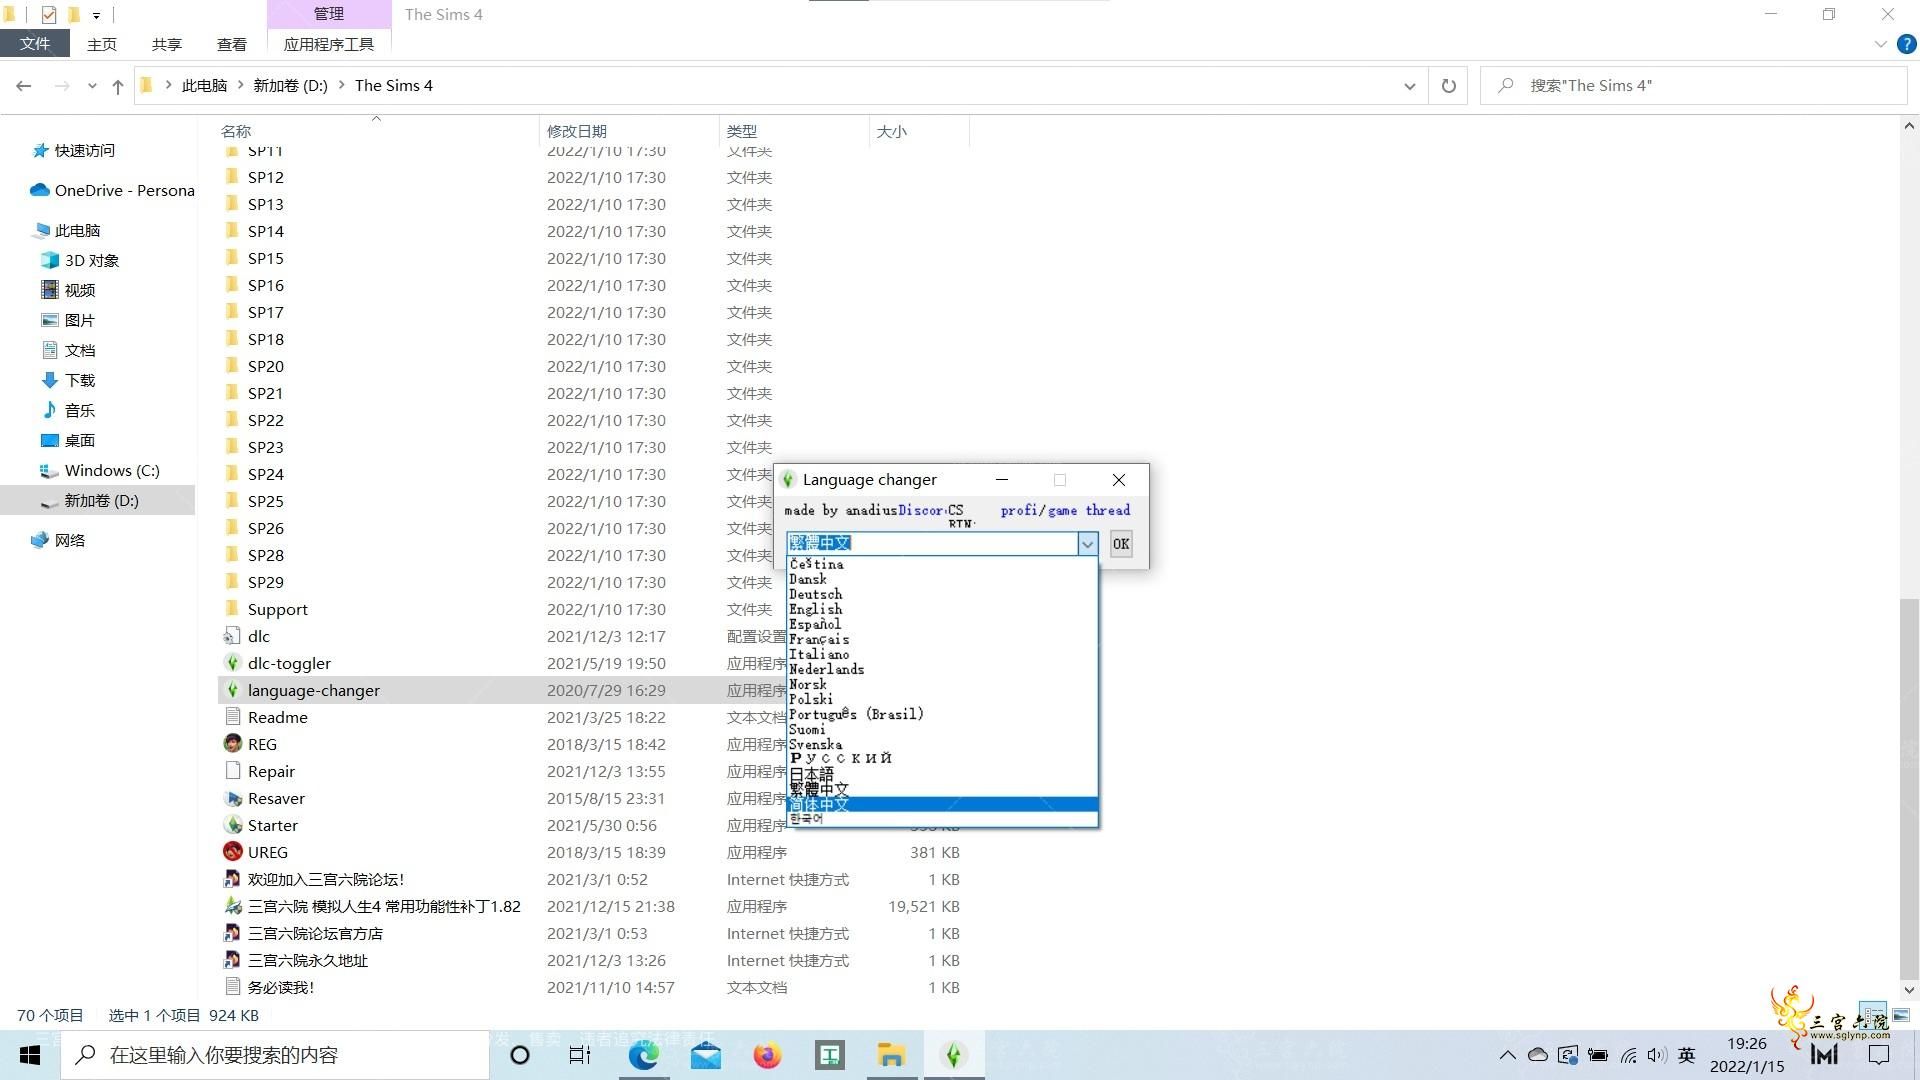The image size is (1920, 1080).
Task: Open the dlc-toggler application icon
Action: click(x=232, y=663)
